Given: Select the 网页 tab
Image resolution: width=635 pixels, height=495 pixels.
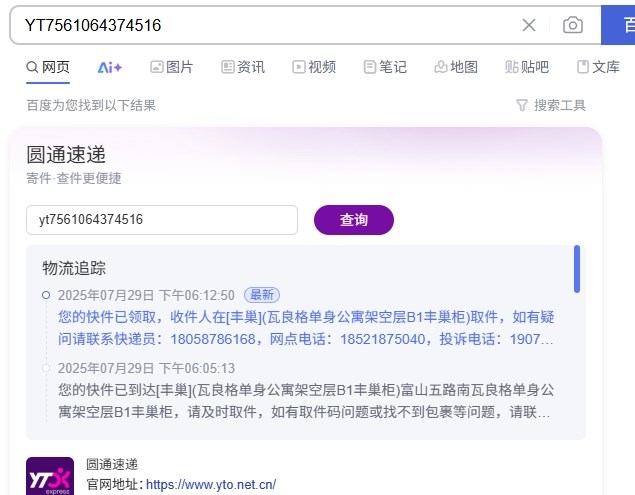Looking at the screenshot, I should click(x=48, y=67).
